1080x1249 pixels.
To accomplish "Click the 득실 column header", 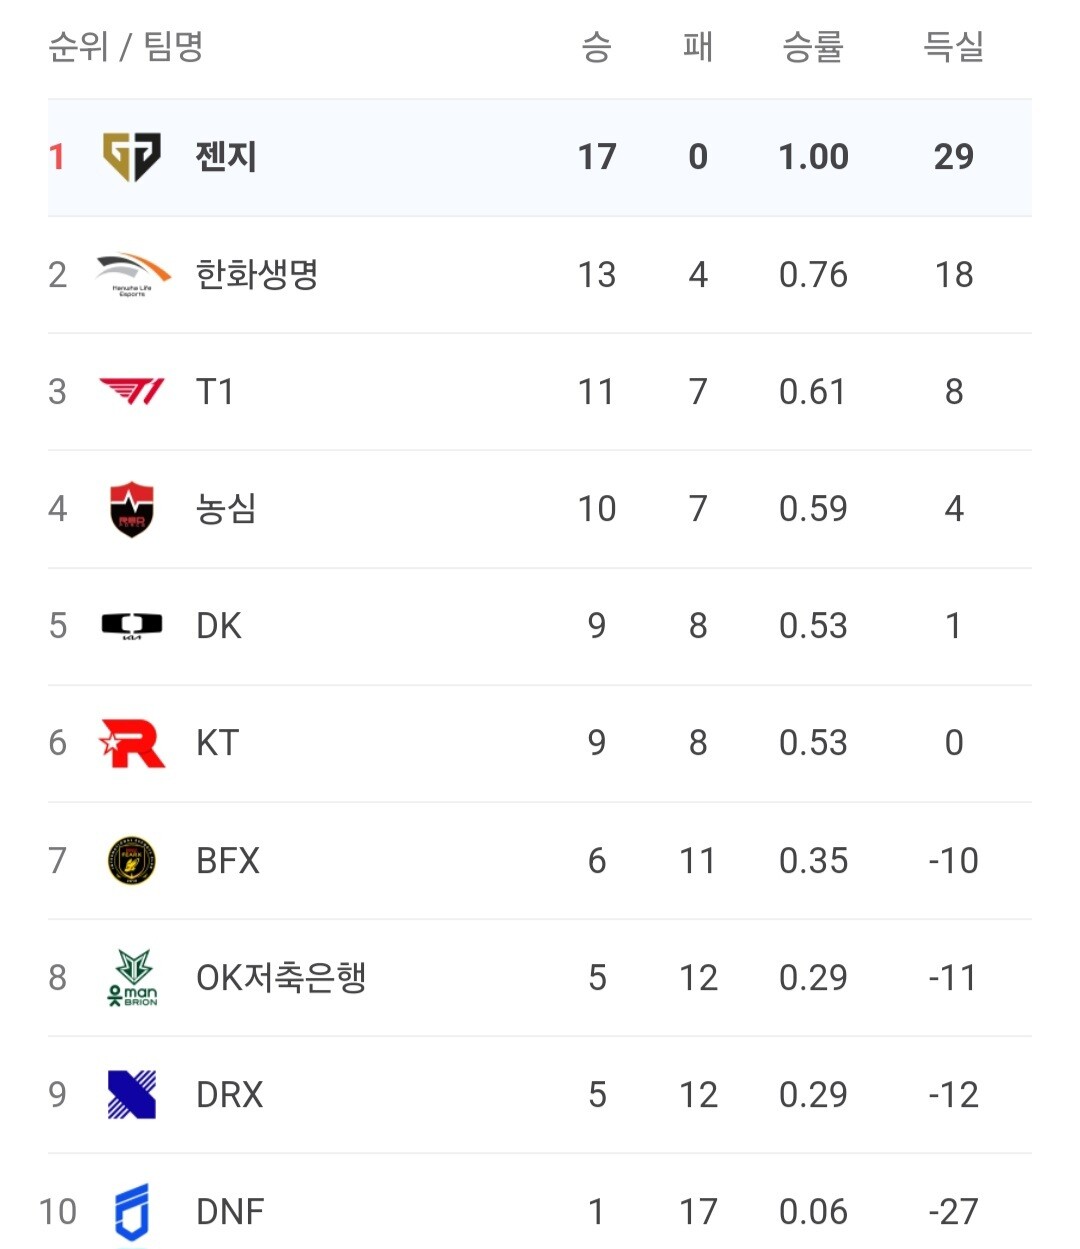I will pyautogui.click(x=953, y=46).
